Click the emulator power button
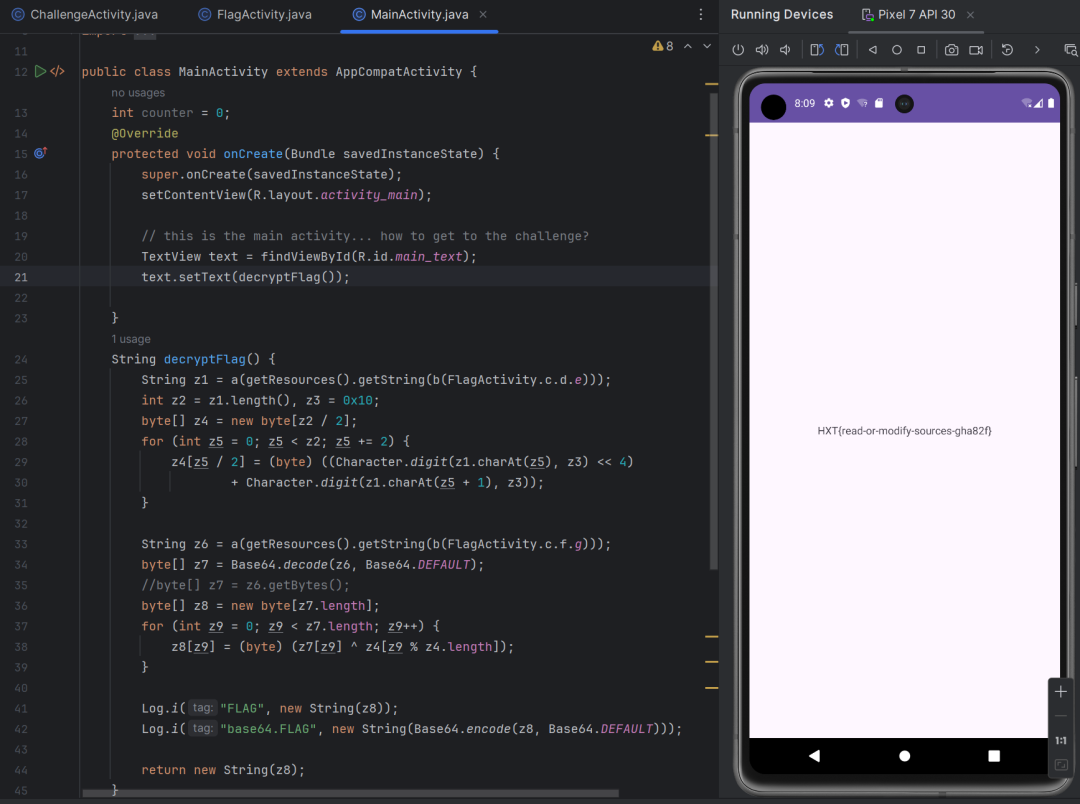 click(738, 50)
